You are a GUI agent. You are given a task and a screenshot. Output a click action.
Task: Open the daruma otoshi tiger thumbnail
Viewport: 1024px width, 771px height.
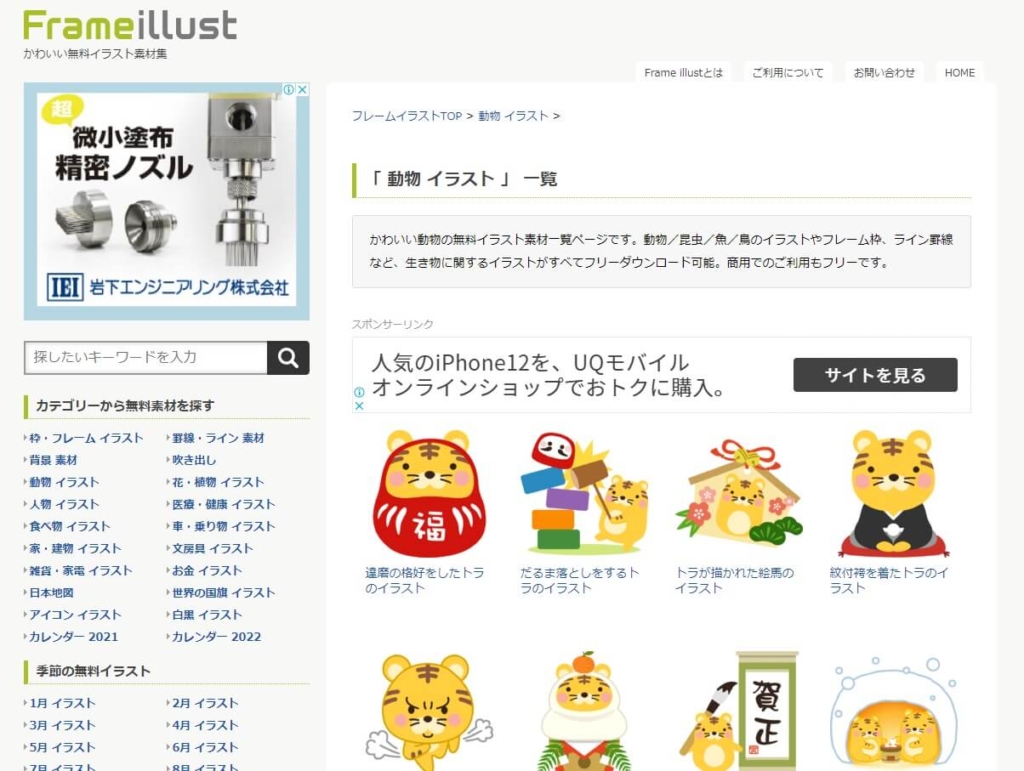pyautogui.click(x=585, y=494)
